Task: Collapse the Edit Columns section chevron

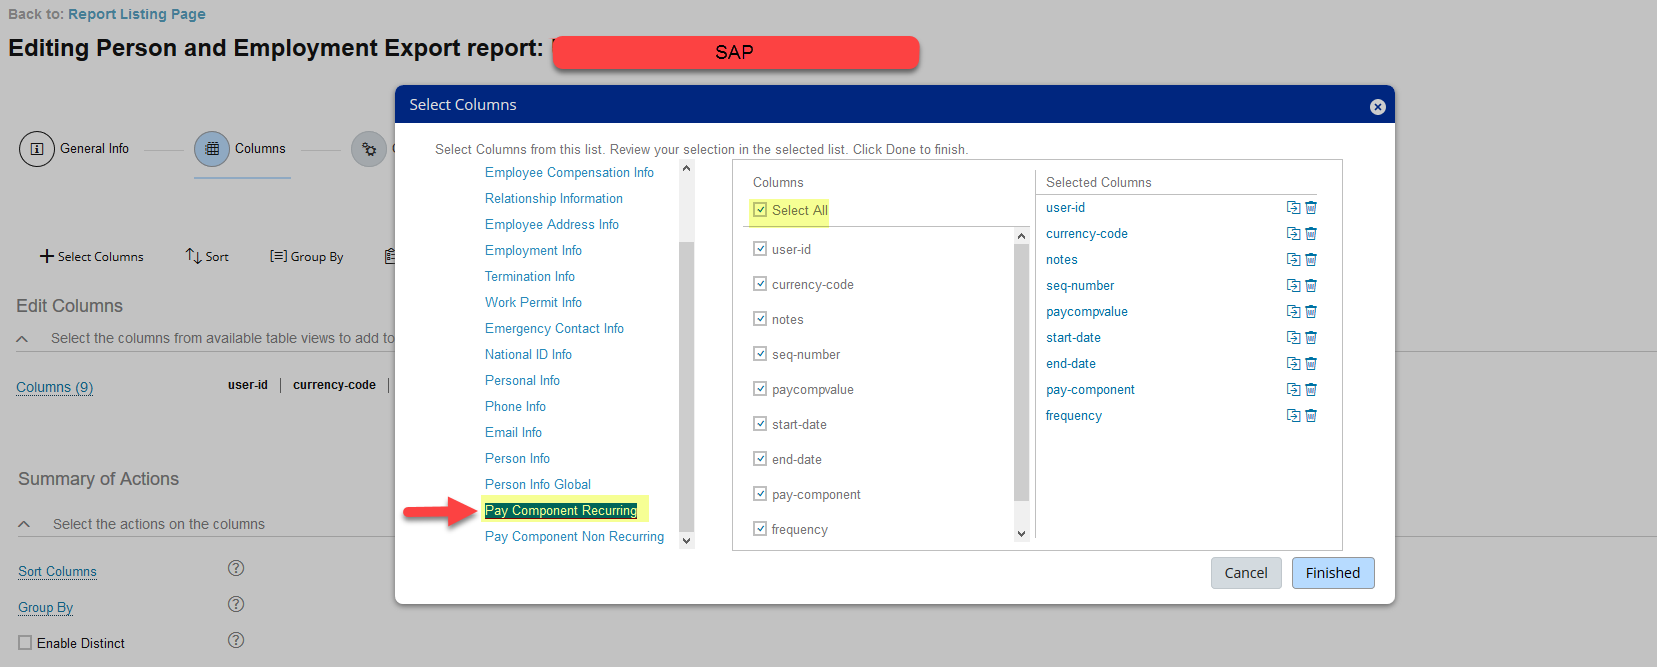Action: click(x=22, y=339)
